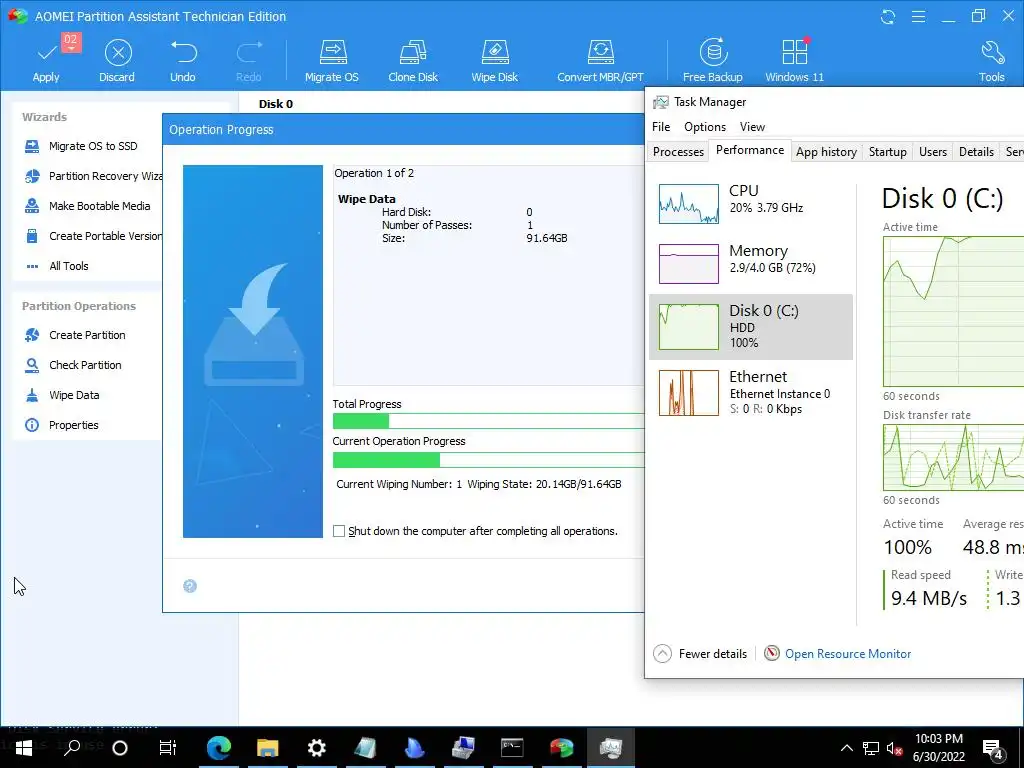Open the Windows 11 checker tool
1024x768 pixels.
794,60
